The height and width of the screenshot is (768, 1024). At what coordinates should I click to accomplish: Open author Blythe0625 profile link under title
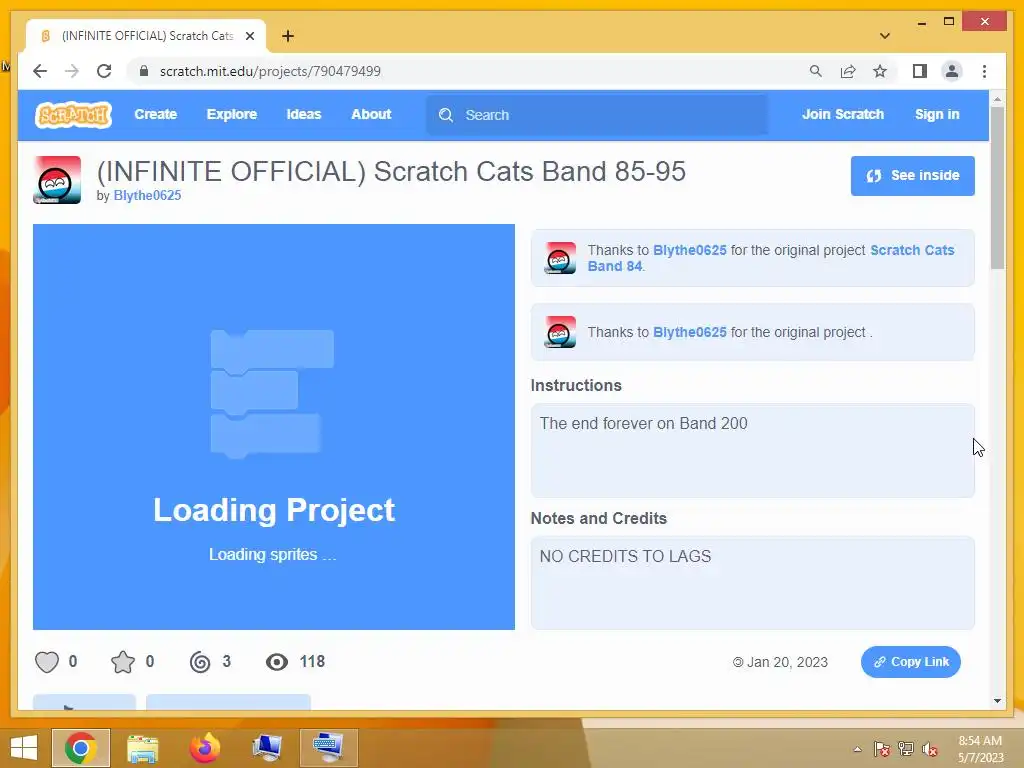(147, 195)
